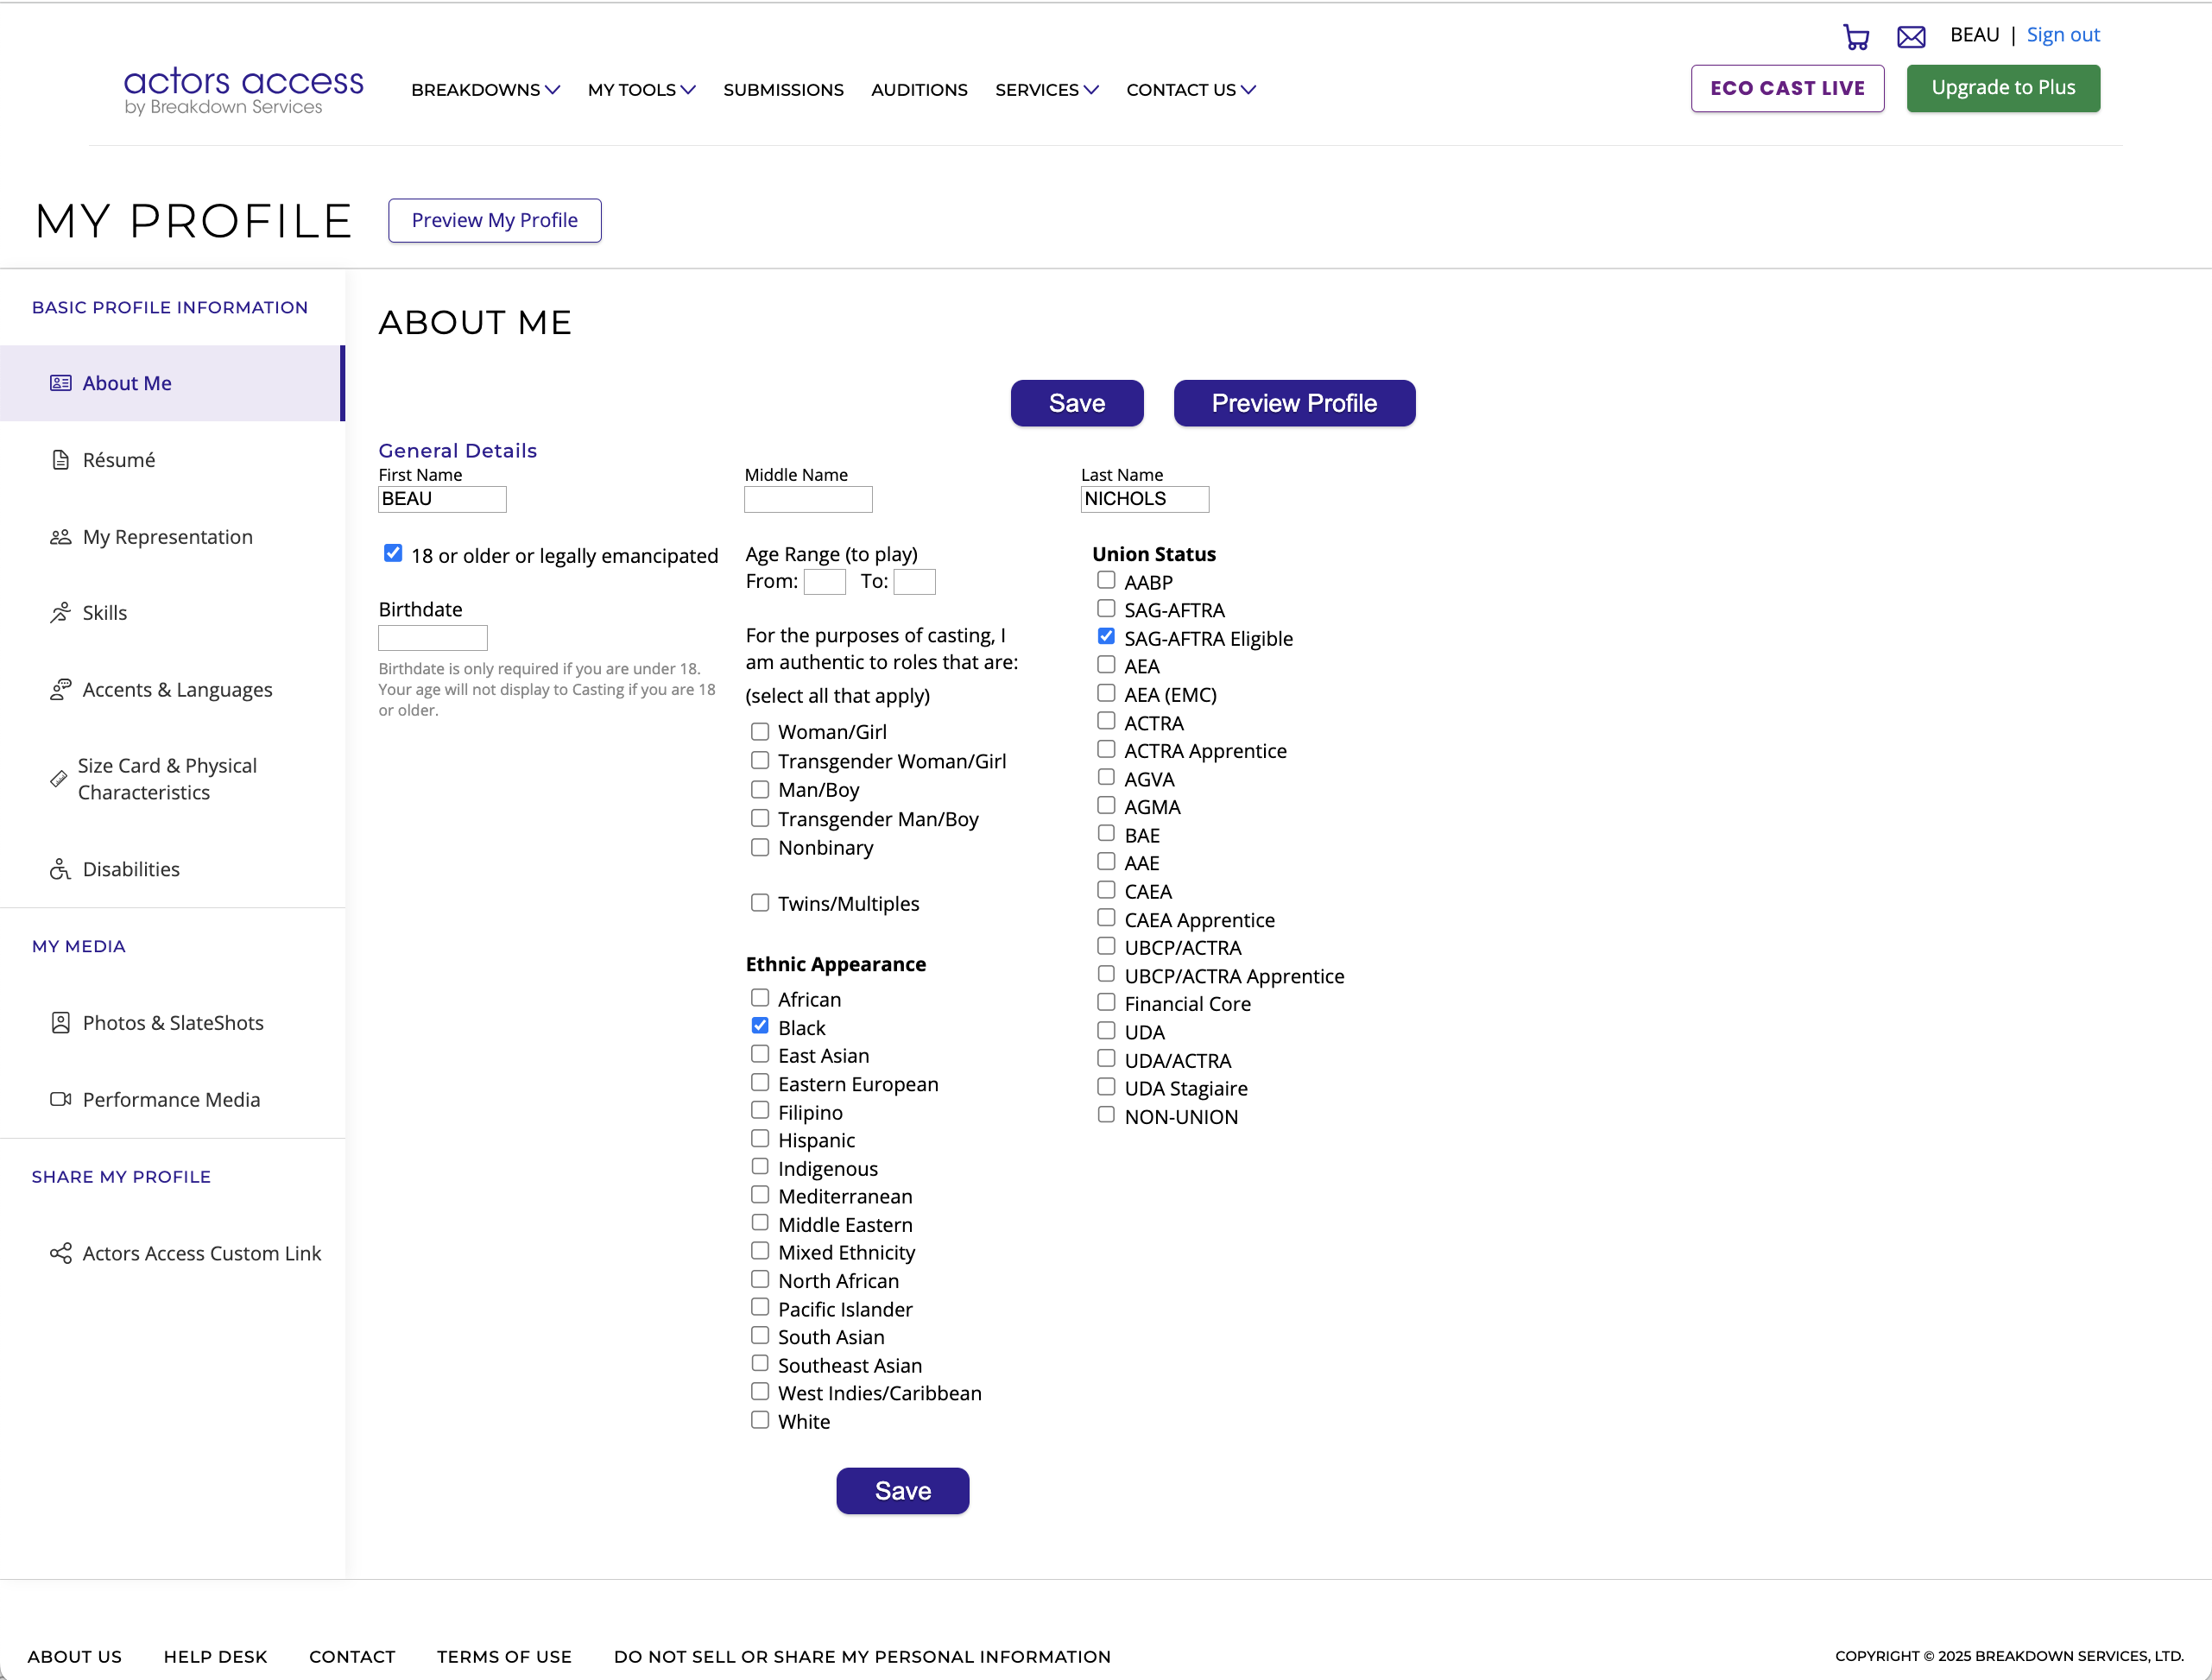Click the My Representation people icon

click(61, 537)
